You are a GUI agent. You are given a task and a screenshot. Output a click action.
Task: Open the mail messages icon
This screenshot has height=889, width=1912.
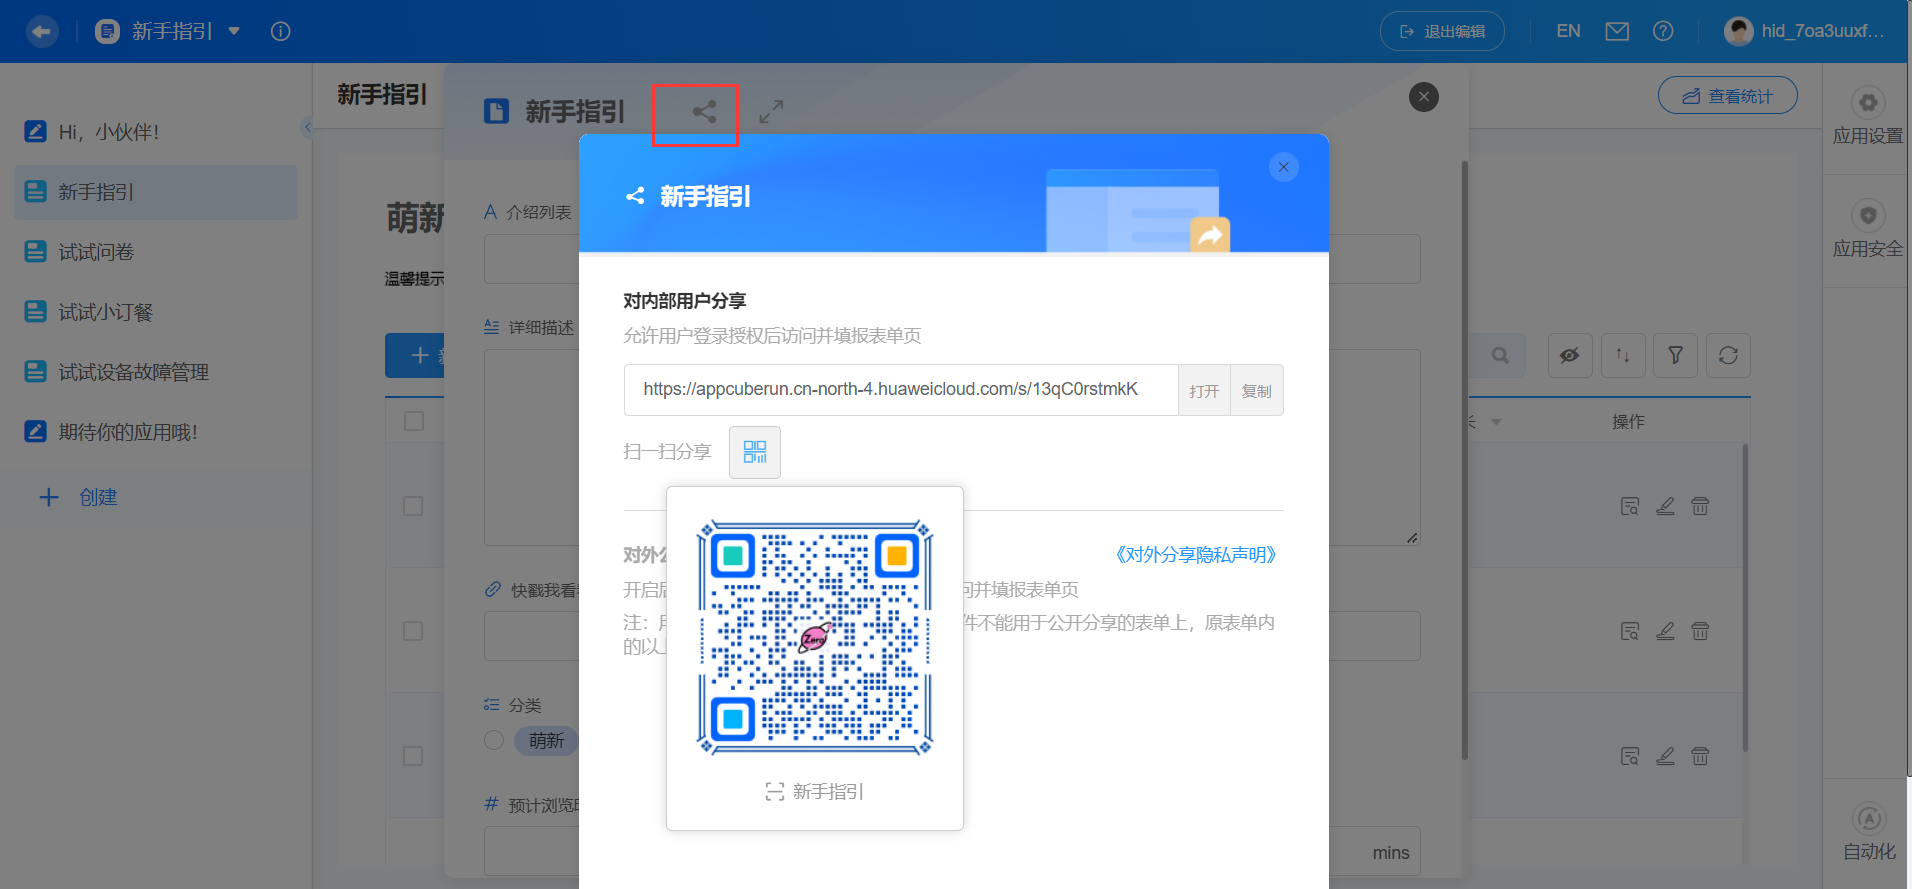pyautogui.click(x=1617, y=31)
